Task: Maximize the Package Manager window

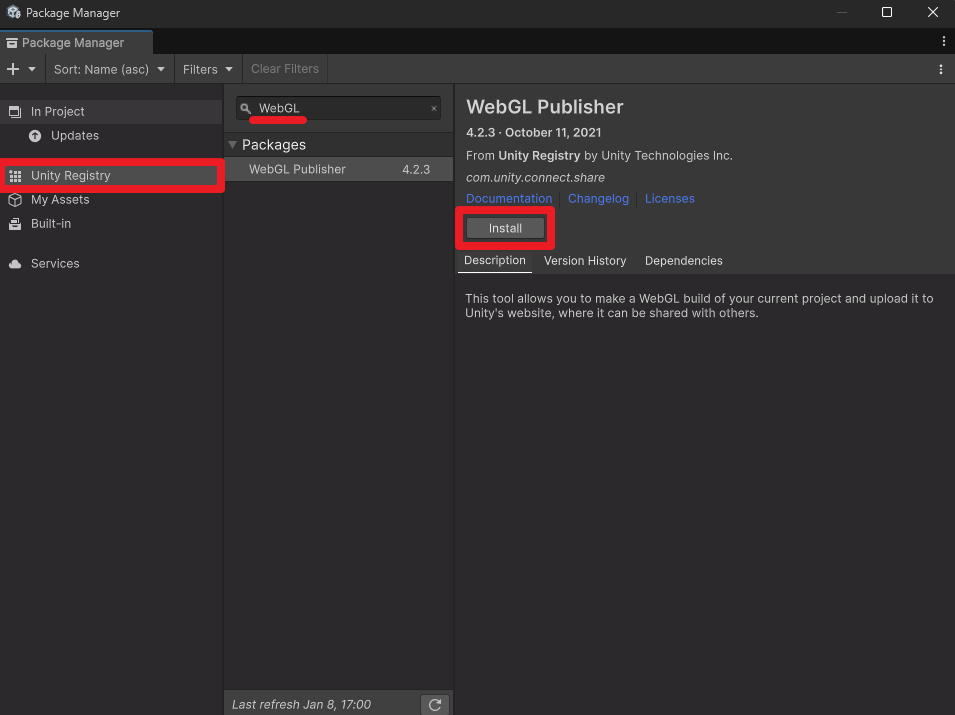Action: pyautogui.click(x=887, y=12)
